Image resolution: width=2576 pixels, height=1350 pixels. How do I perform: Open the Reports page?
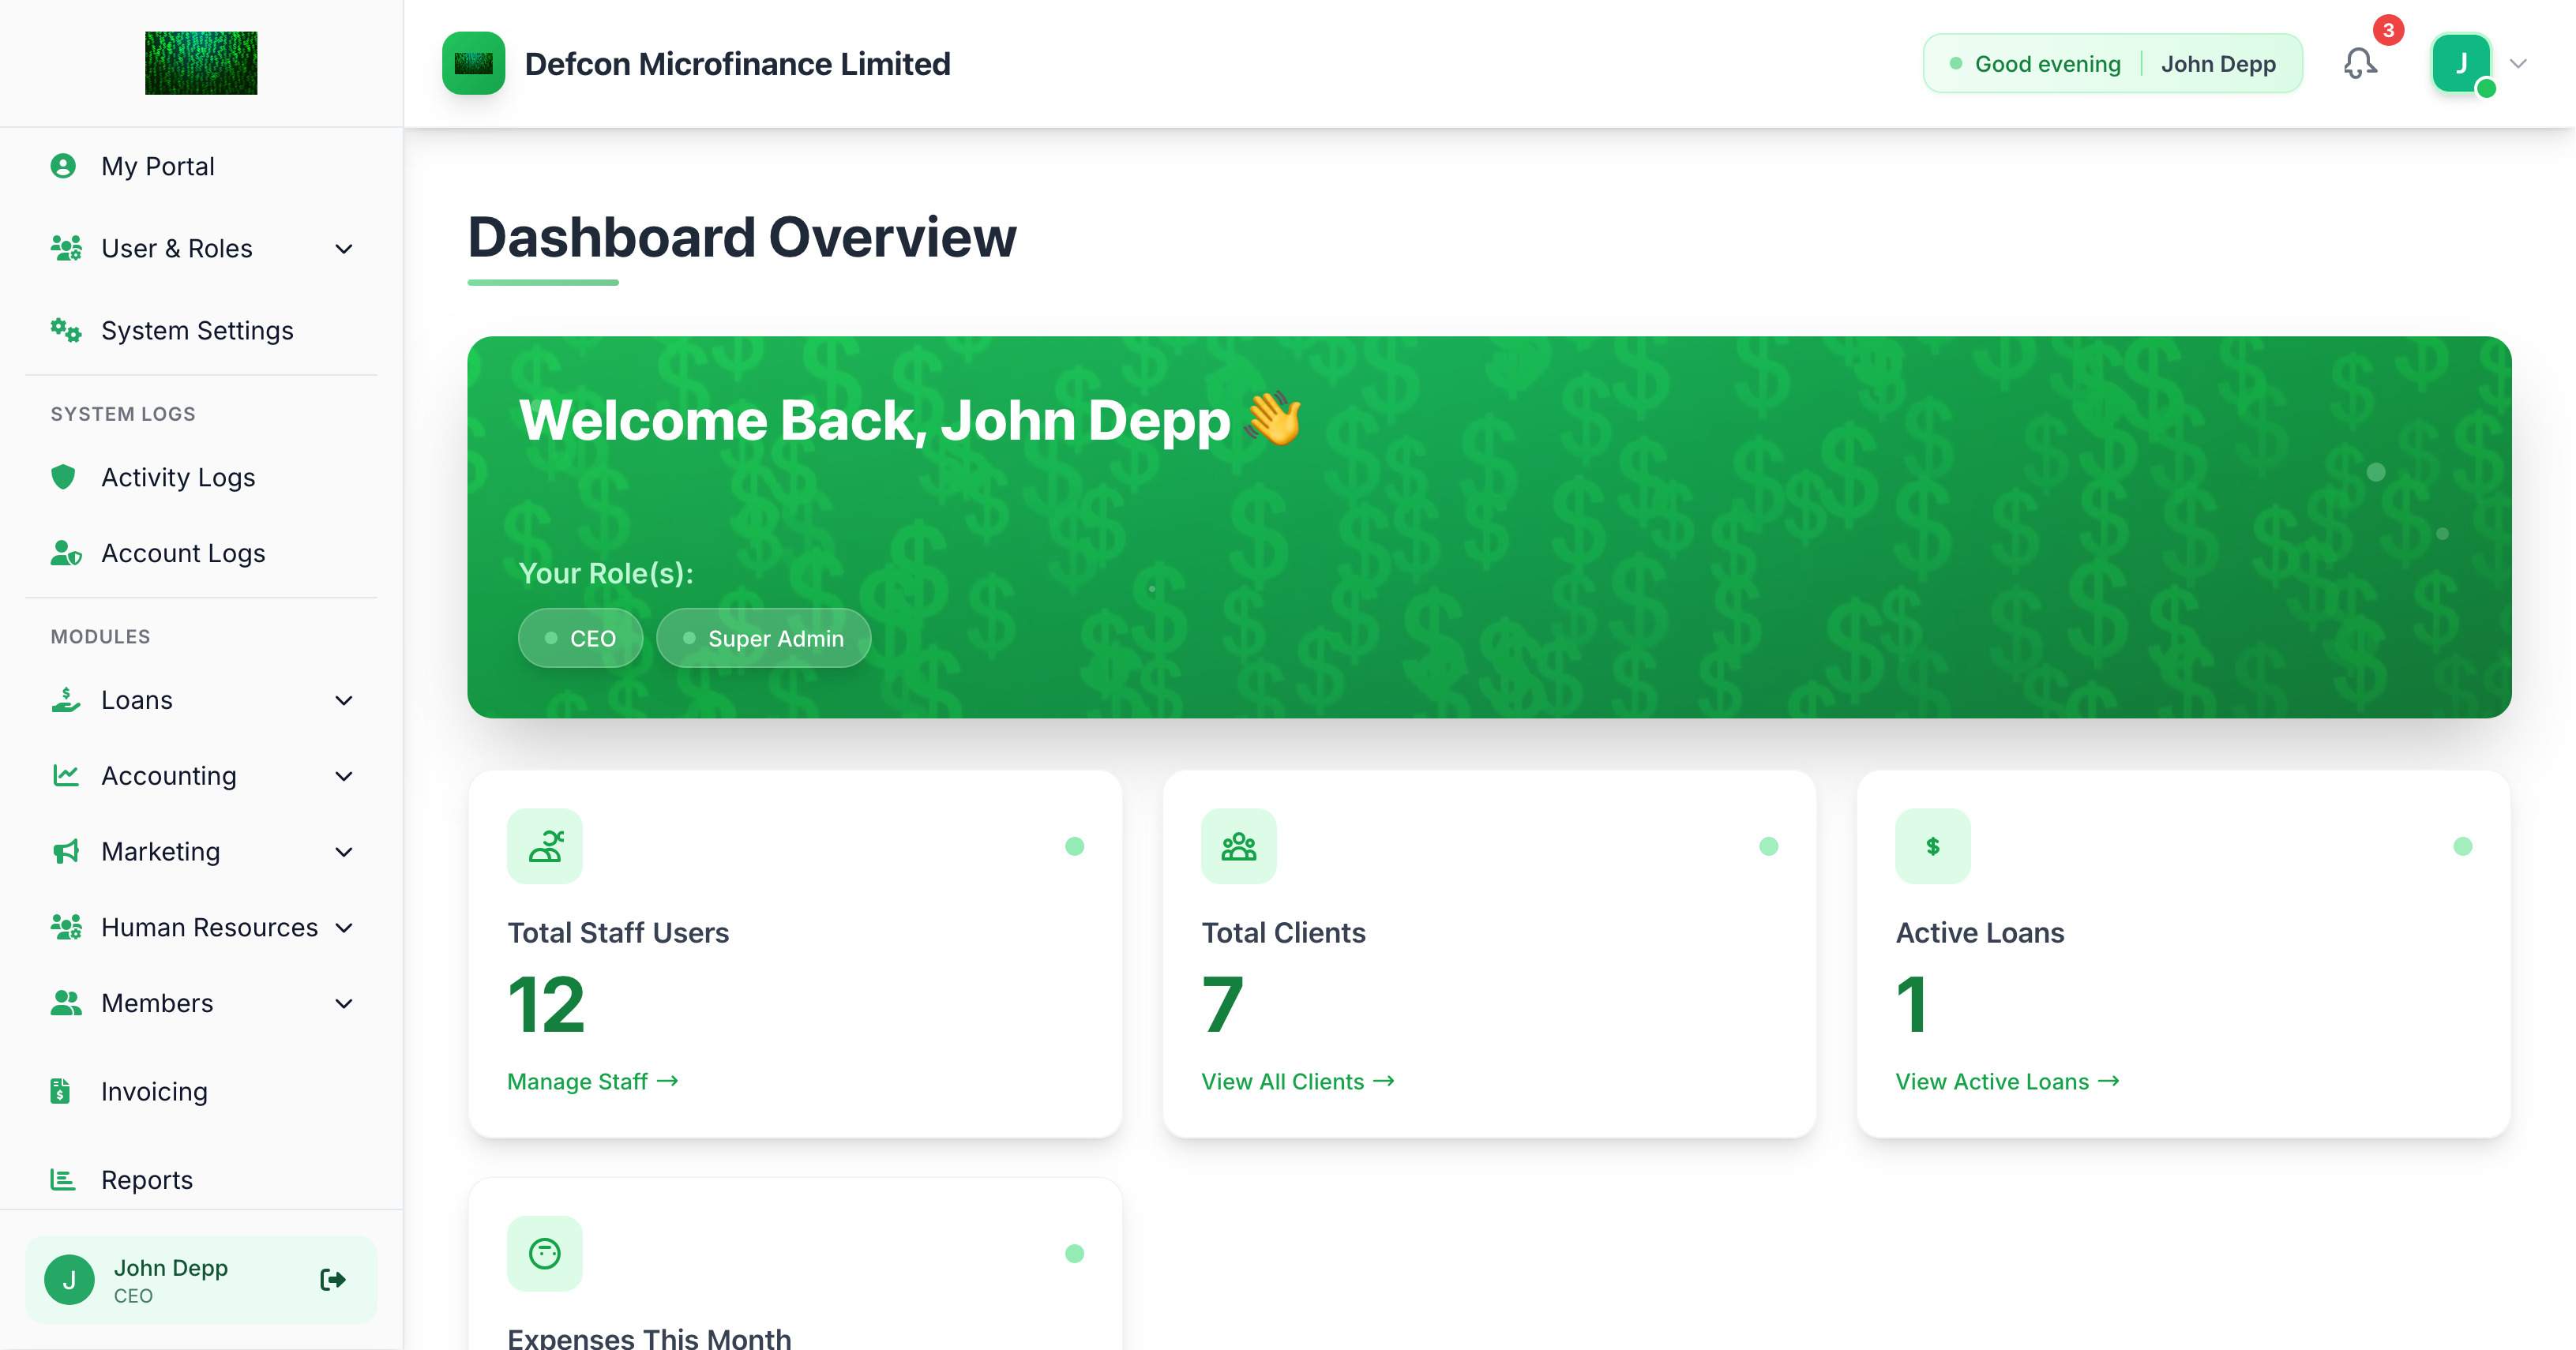(147, 1180)
